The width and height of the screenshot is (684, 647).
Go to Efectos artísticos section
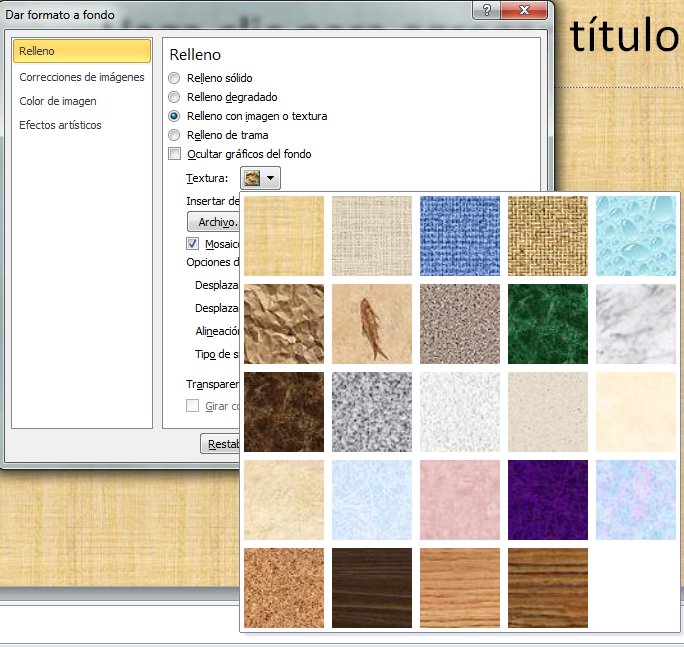pyautogui.click(x=60, y=125)
